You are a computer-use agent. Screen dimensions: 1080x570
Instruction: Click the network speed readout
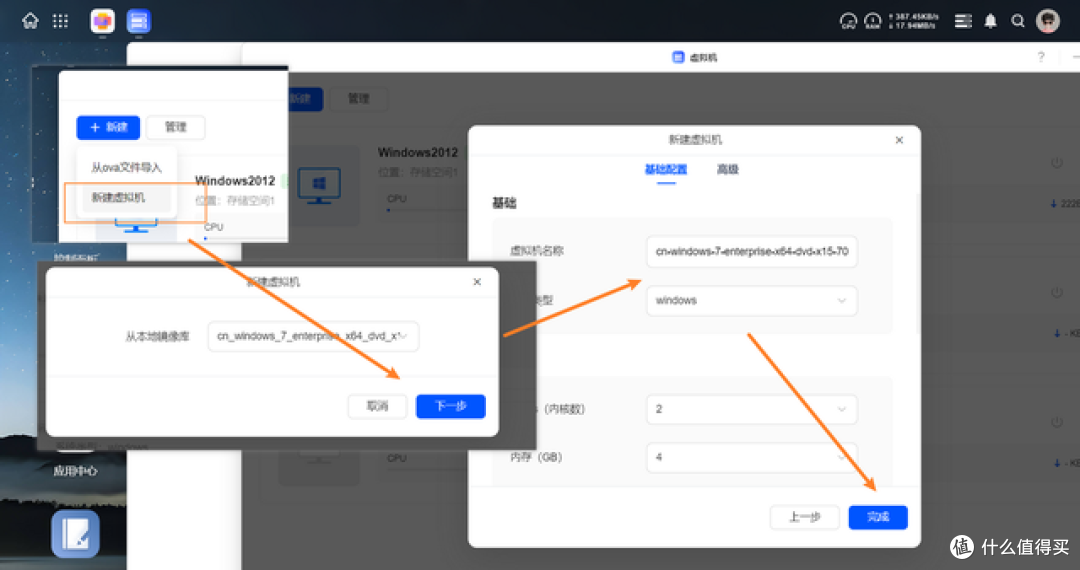[913, 21]
